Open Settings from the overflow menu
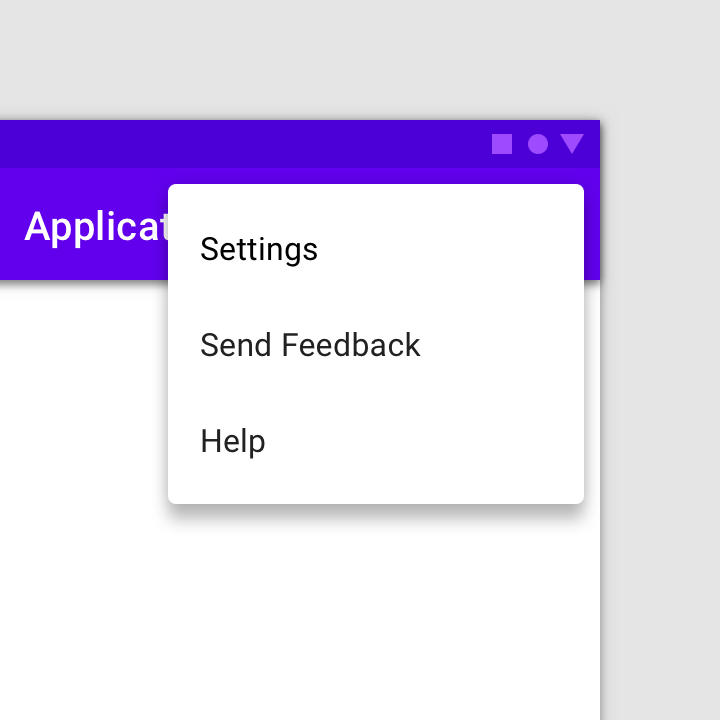Image resolution: width=720 pixels, height=720 pixels. [376, 249]
